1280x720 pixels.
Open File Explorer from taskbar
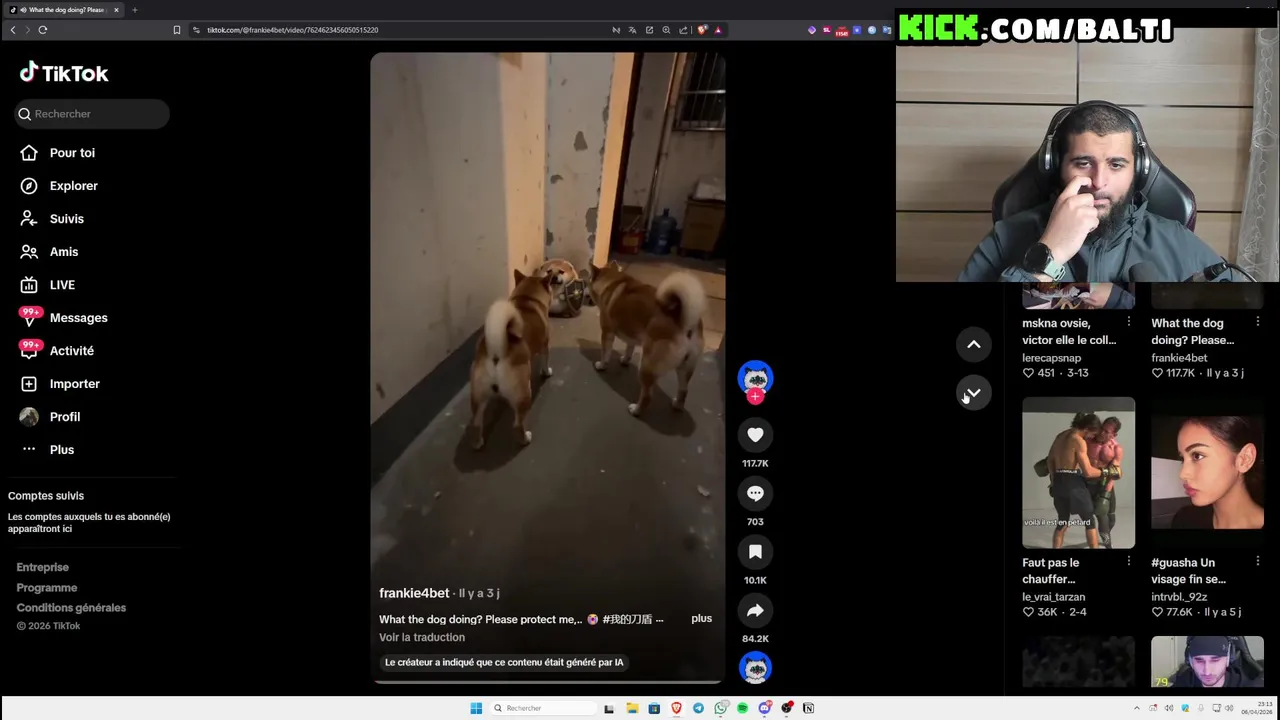632,708
